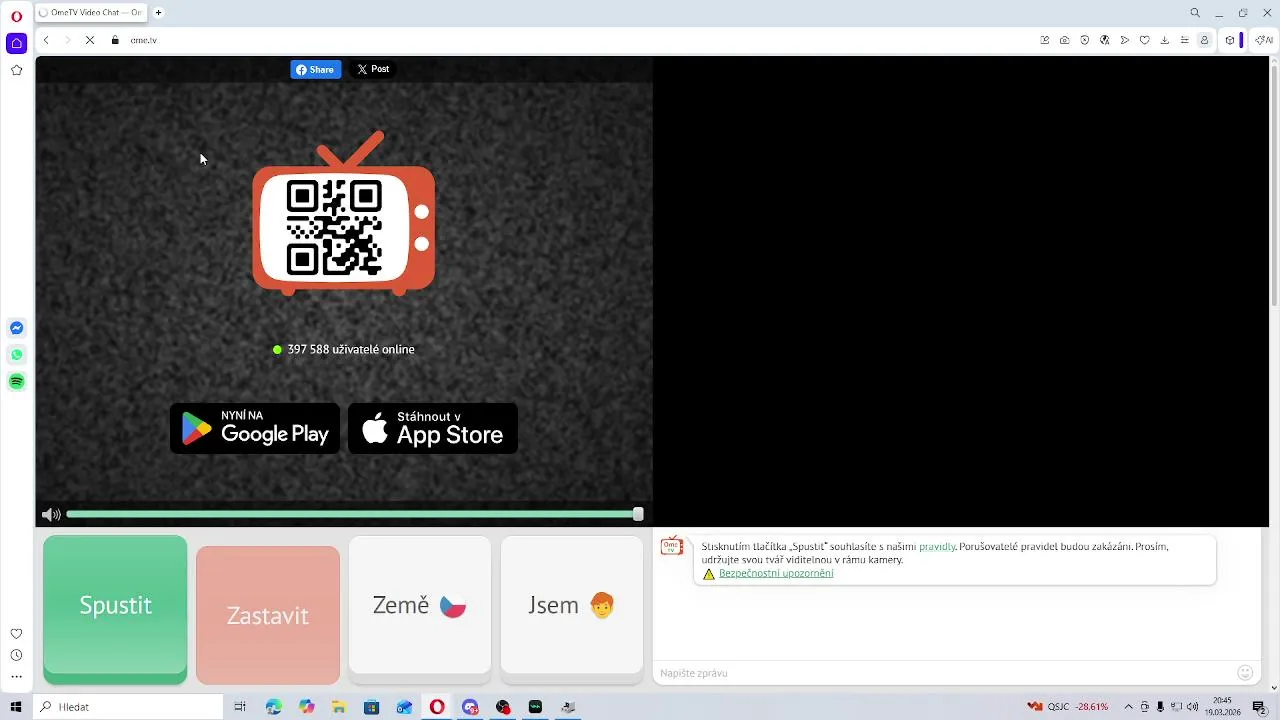1280x720 pixels.
Task: Search tabs with magnifier icon
Action: tap(1195, 13)
